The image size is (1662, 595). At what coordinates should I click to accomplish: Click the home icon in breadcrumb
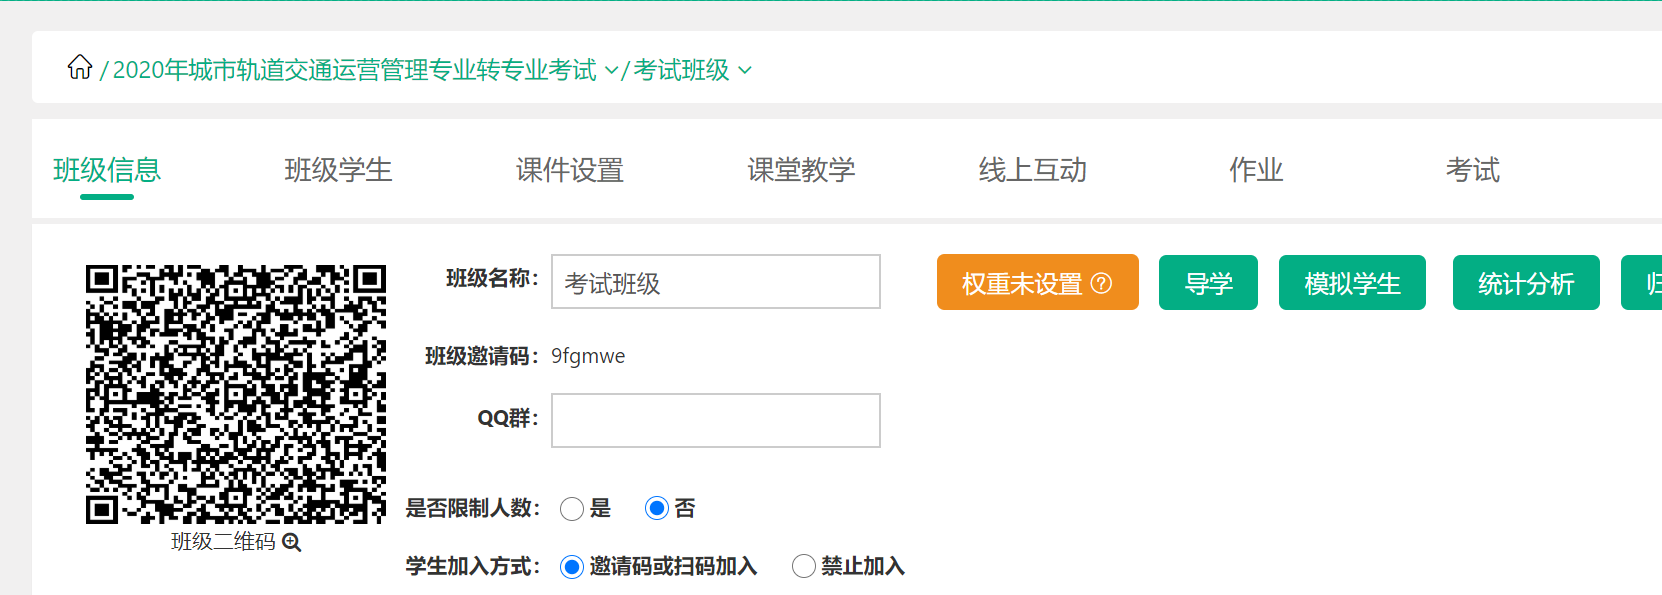[x=80, y=68]
